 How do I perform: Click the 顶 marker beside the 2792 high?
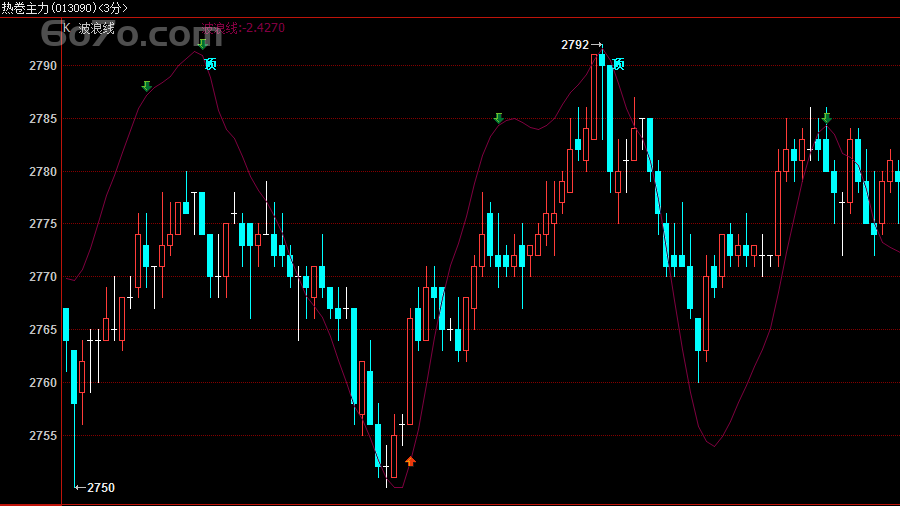[618, 64]
